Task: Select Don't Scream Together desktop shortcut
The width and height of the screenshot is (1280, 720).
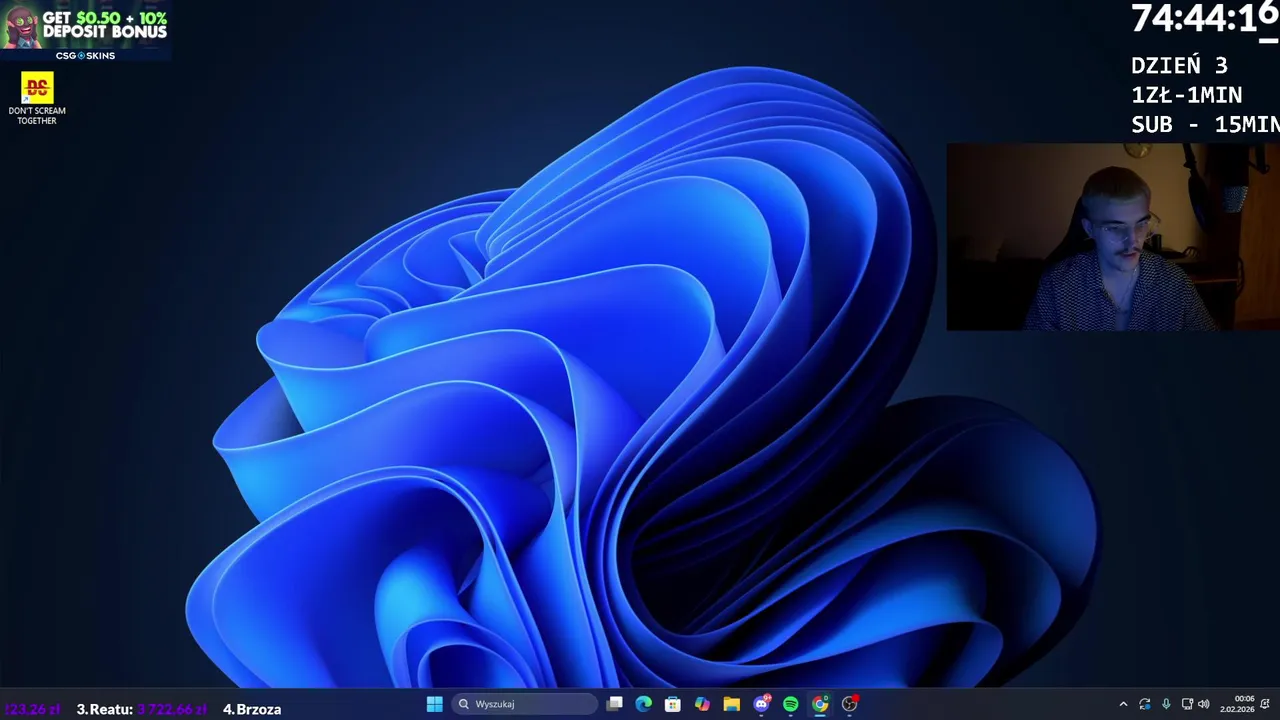Action: tap(37, 99)
